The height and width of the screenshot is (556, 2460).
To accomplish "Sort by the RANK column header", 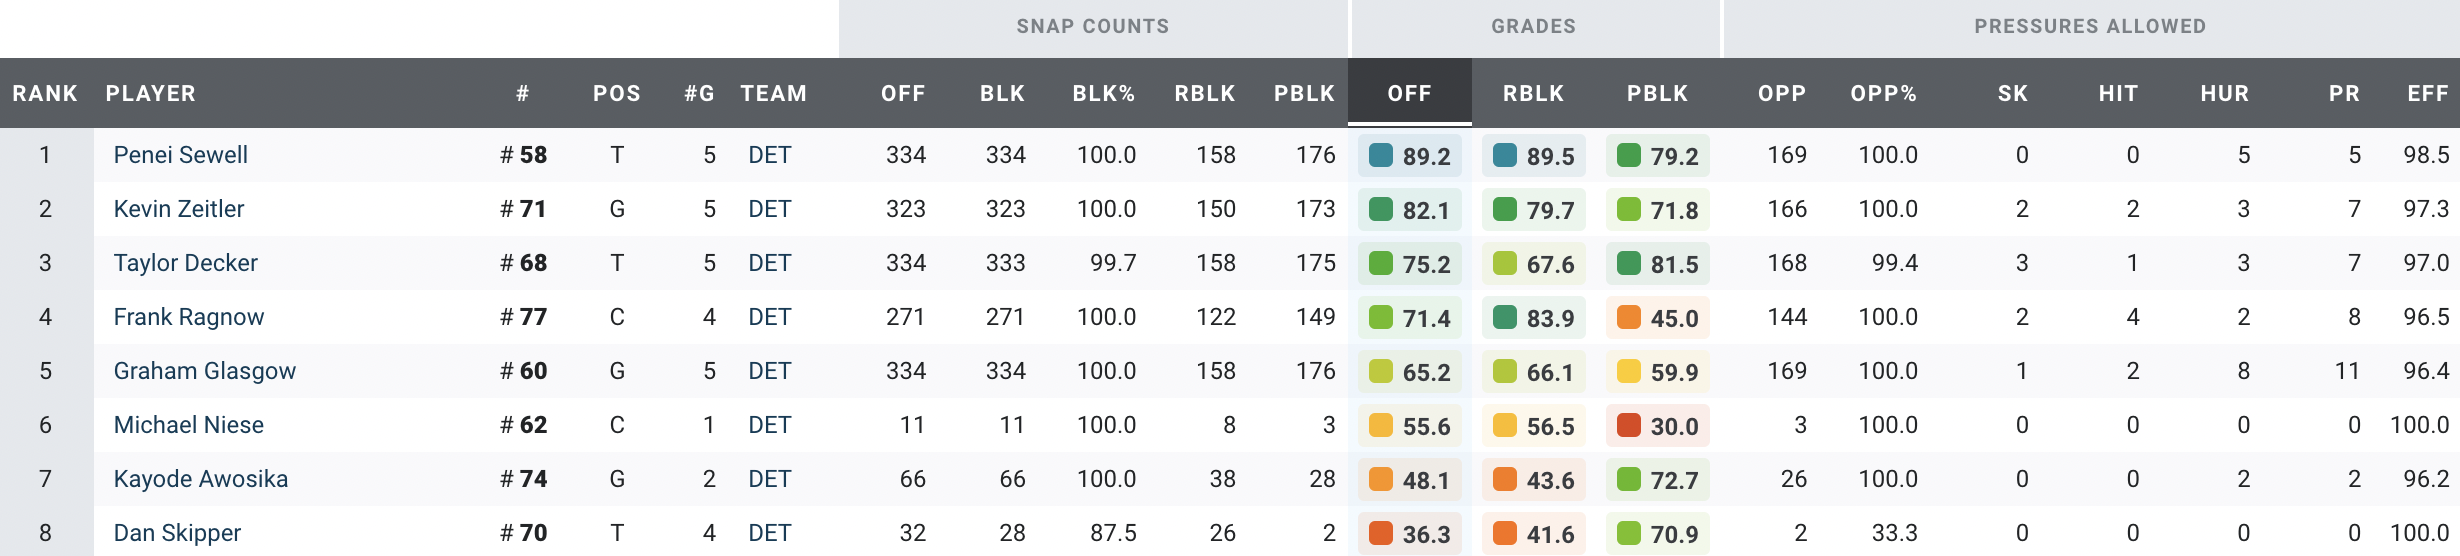I will click(x=44, y=93).
